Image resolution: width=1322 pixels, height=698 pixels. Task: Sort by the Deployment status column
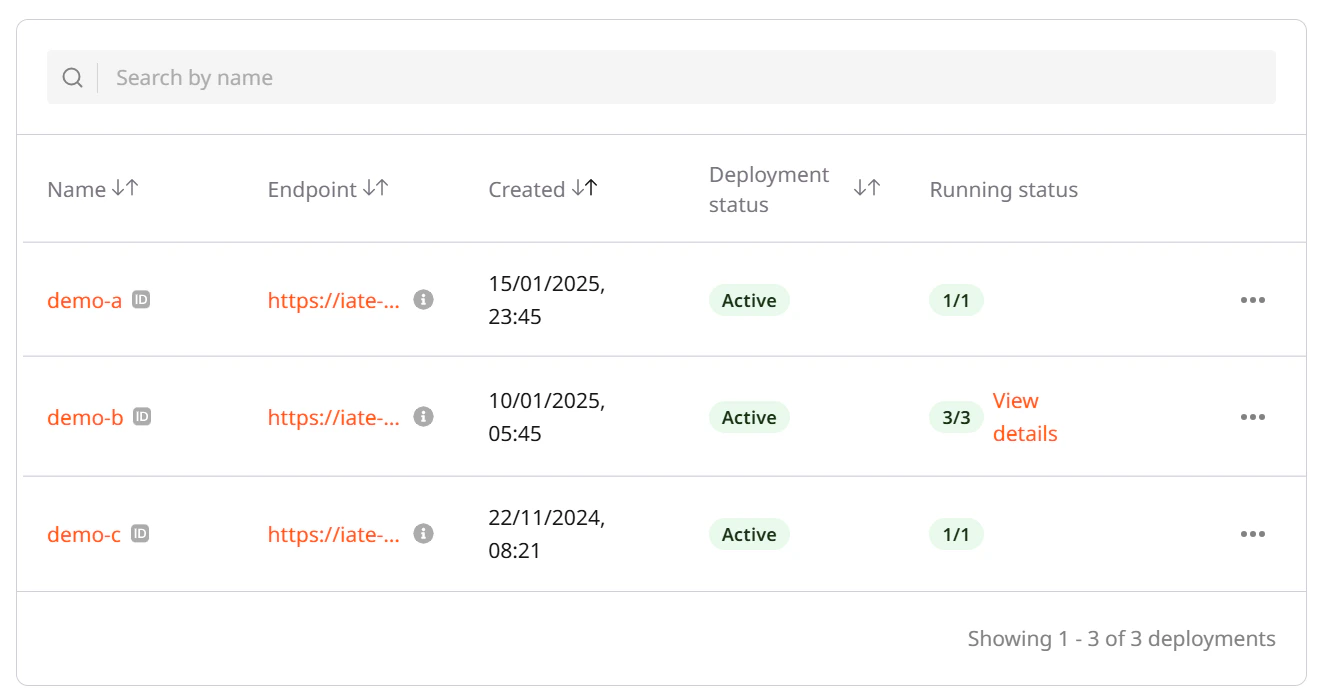(866, 188)
